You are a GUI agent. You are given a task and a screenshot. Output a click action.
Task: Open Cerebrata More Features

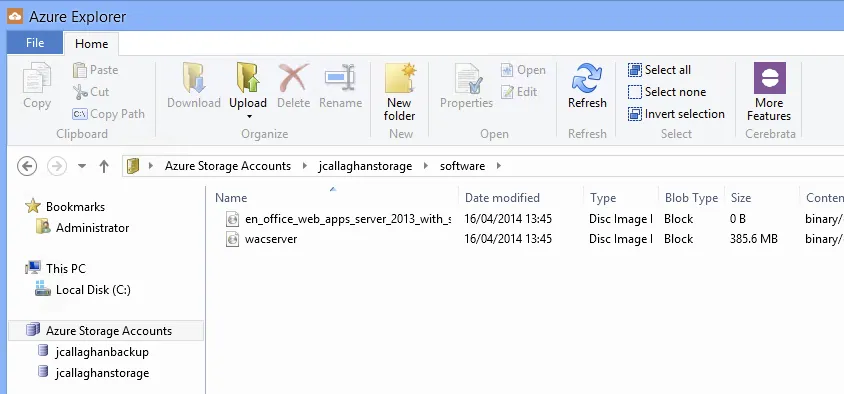coord(769,92)
